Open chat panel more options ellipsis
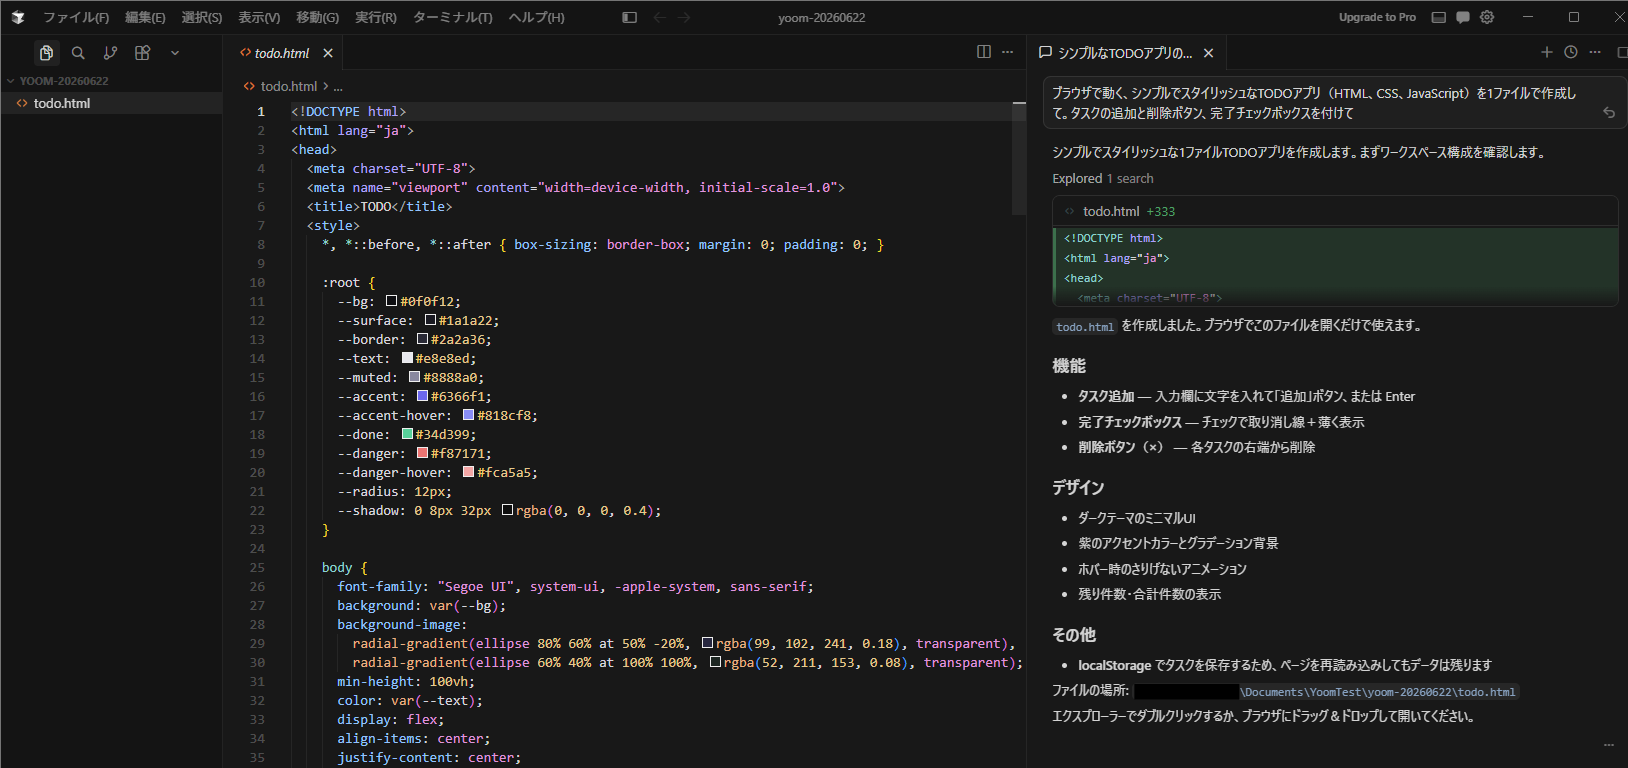Viewport: 1628px width, 768px height. [1595, 52]
